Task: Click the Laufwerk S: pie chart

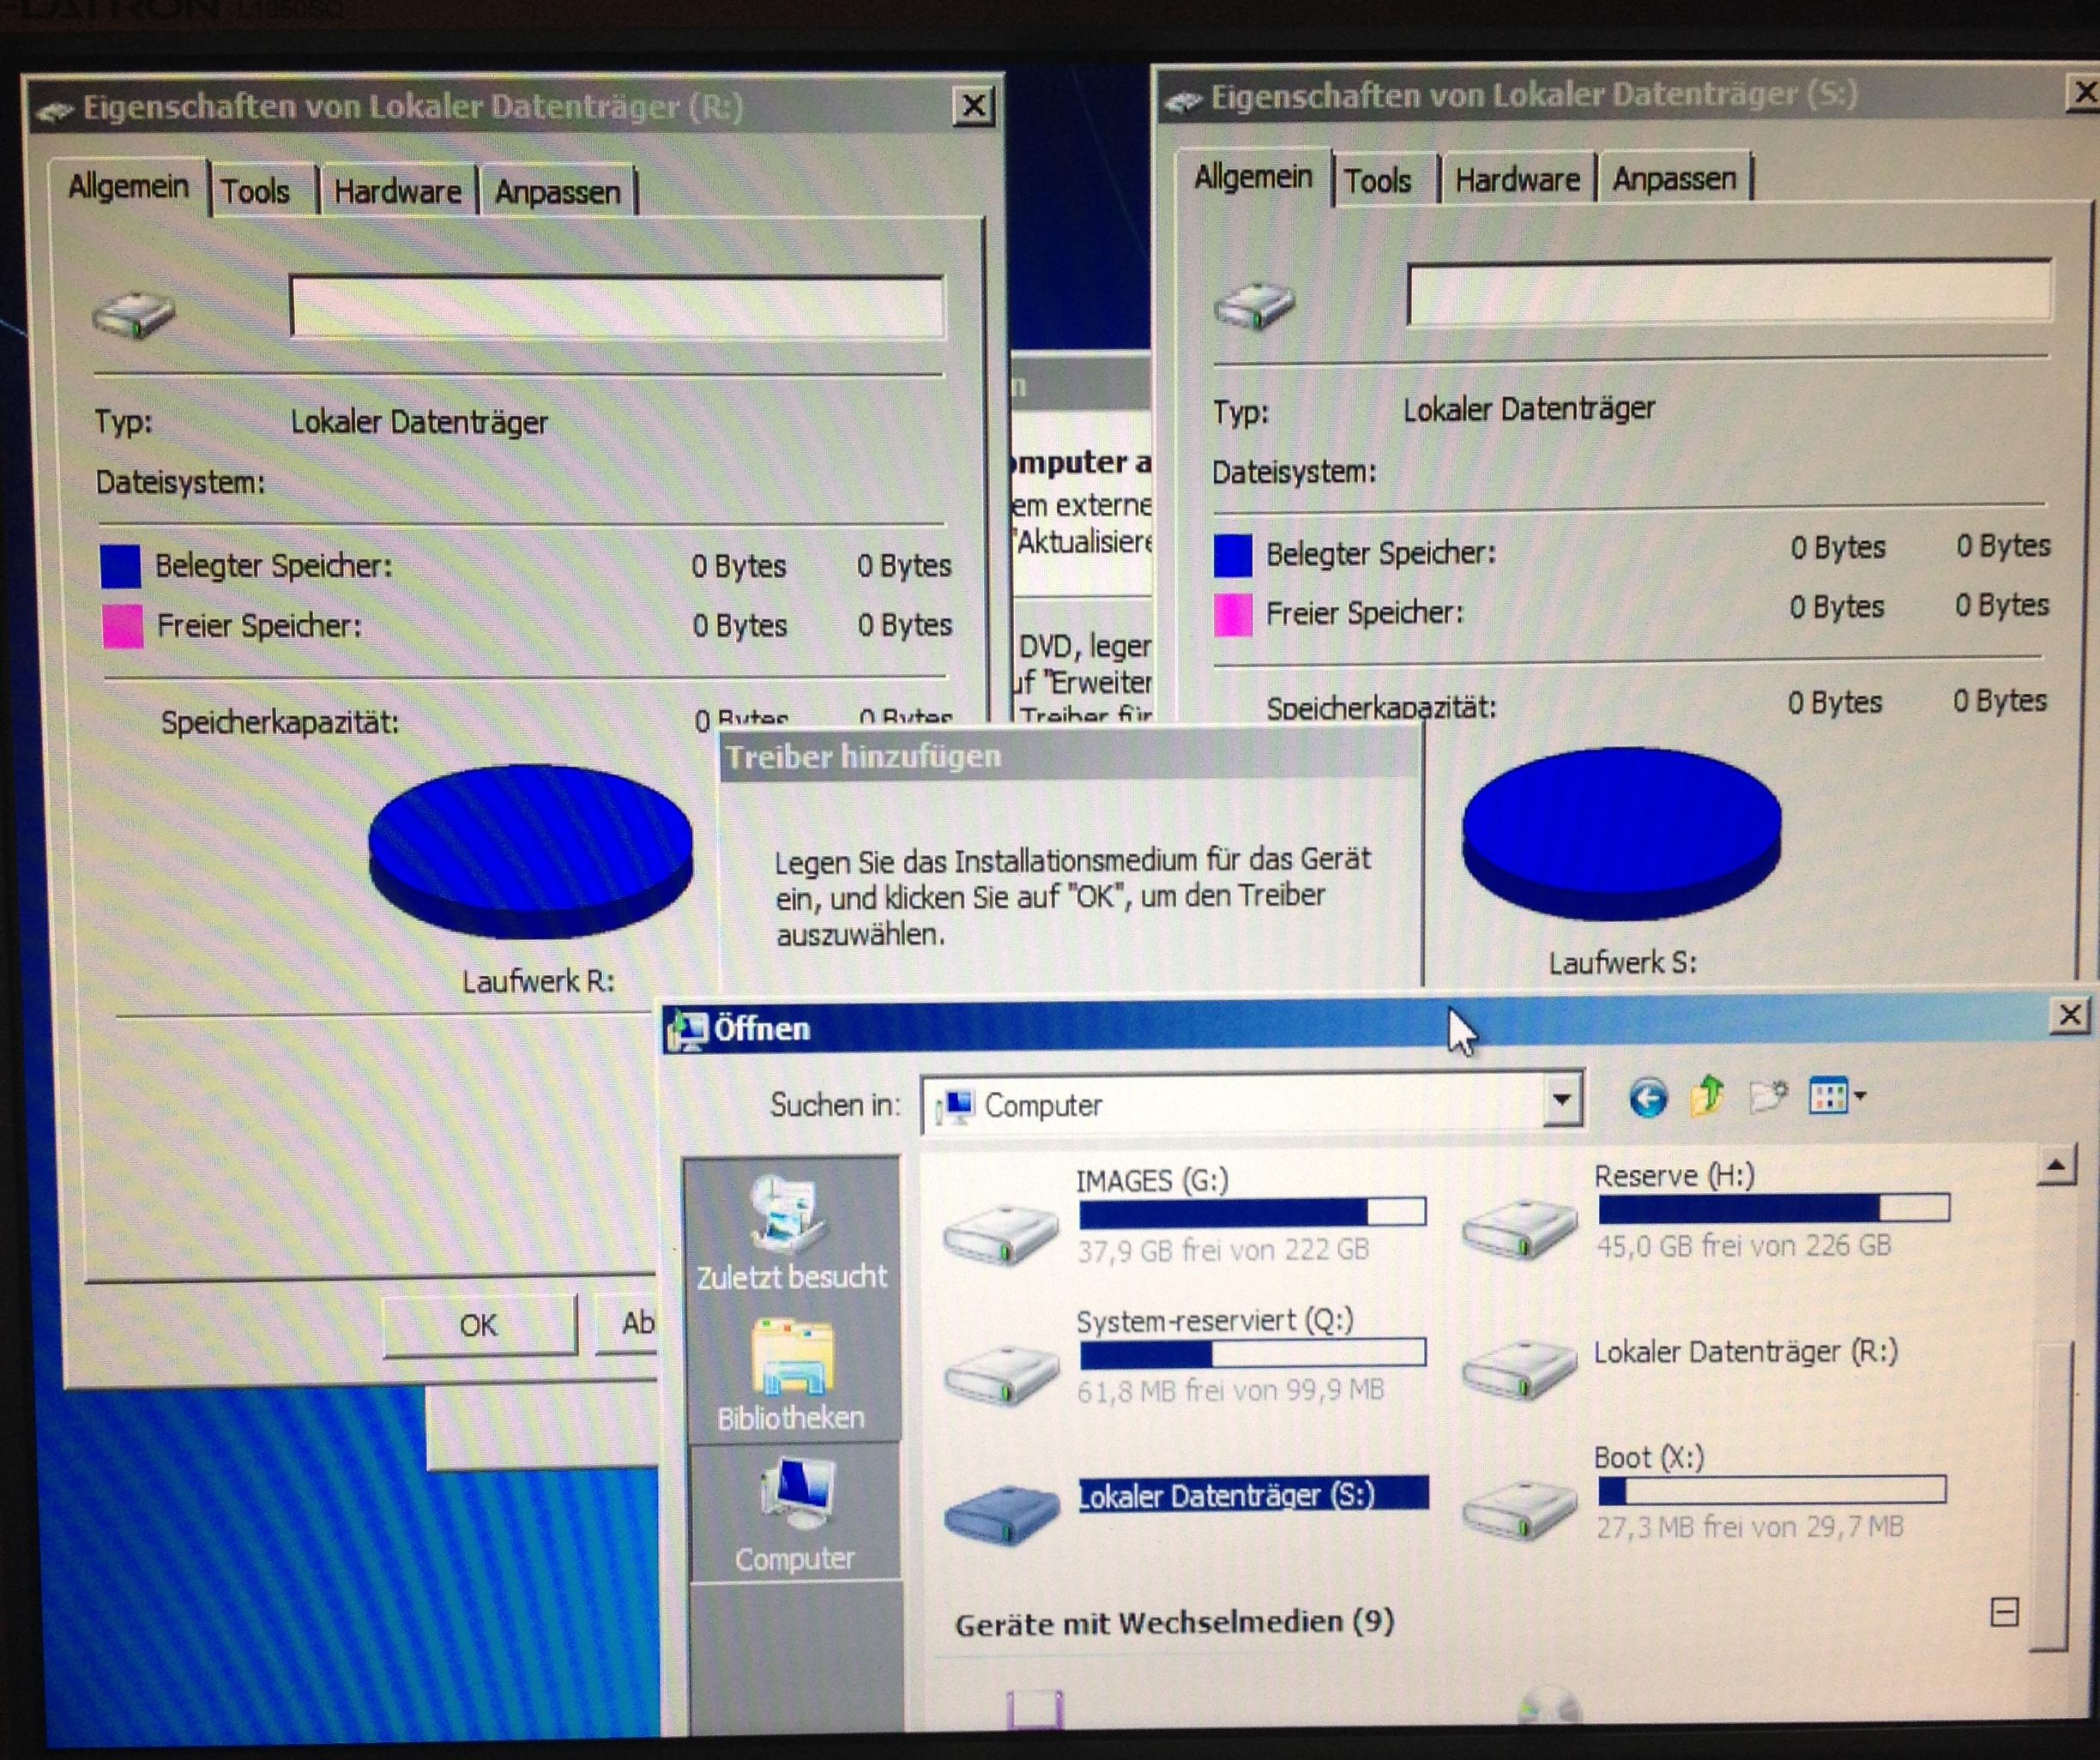Action: coord(1621,834)
